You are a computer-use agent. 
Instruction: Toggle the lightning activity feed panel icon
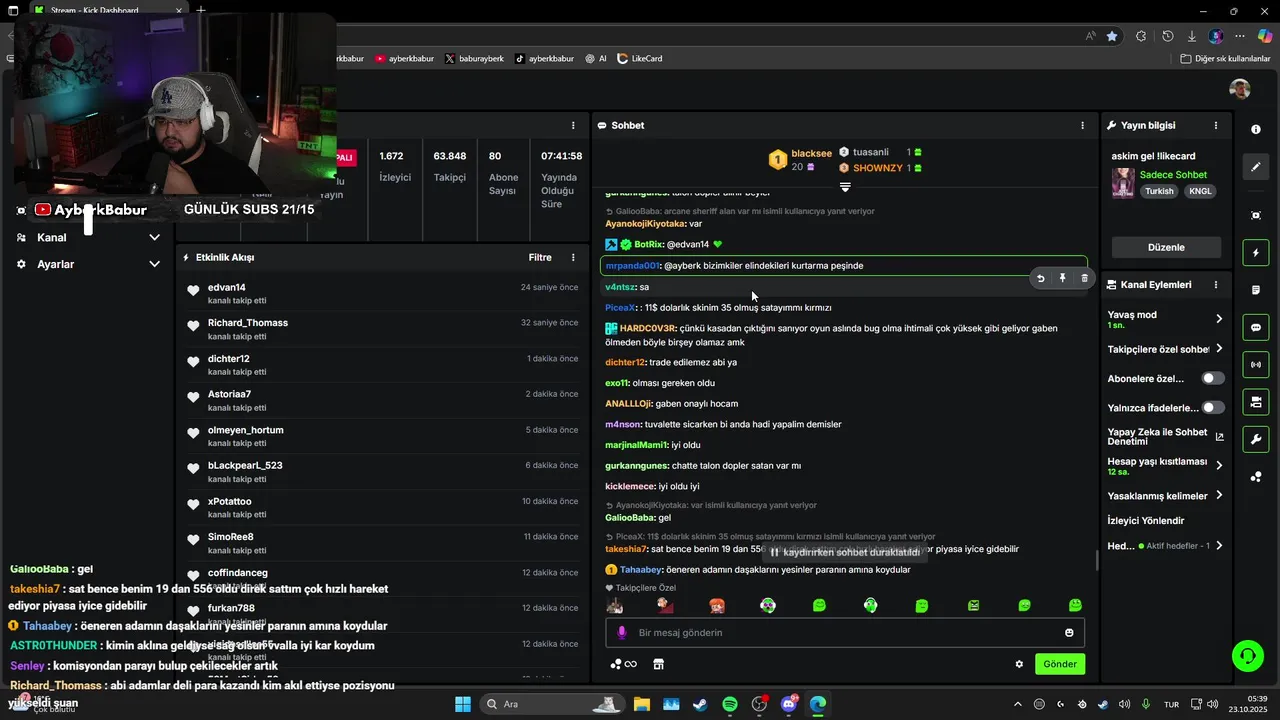1255,253
